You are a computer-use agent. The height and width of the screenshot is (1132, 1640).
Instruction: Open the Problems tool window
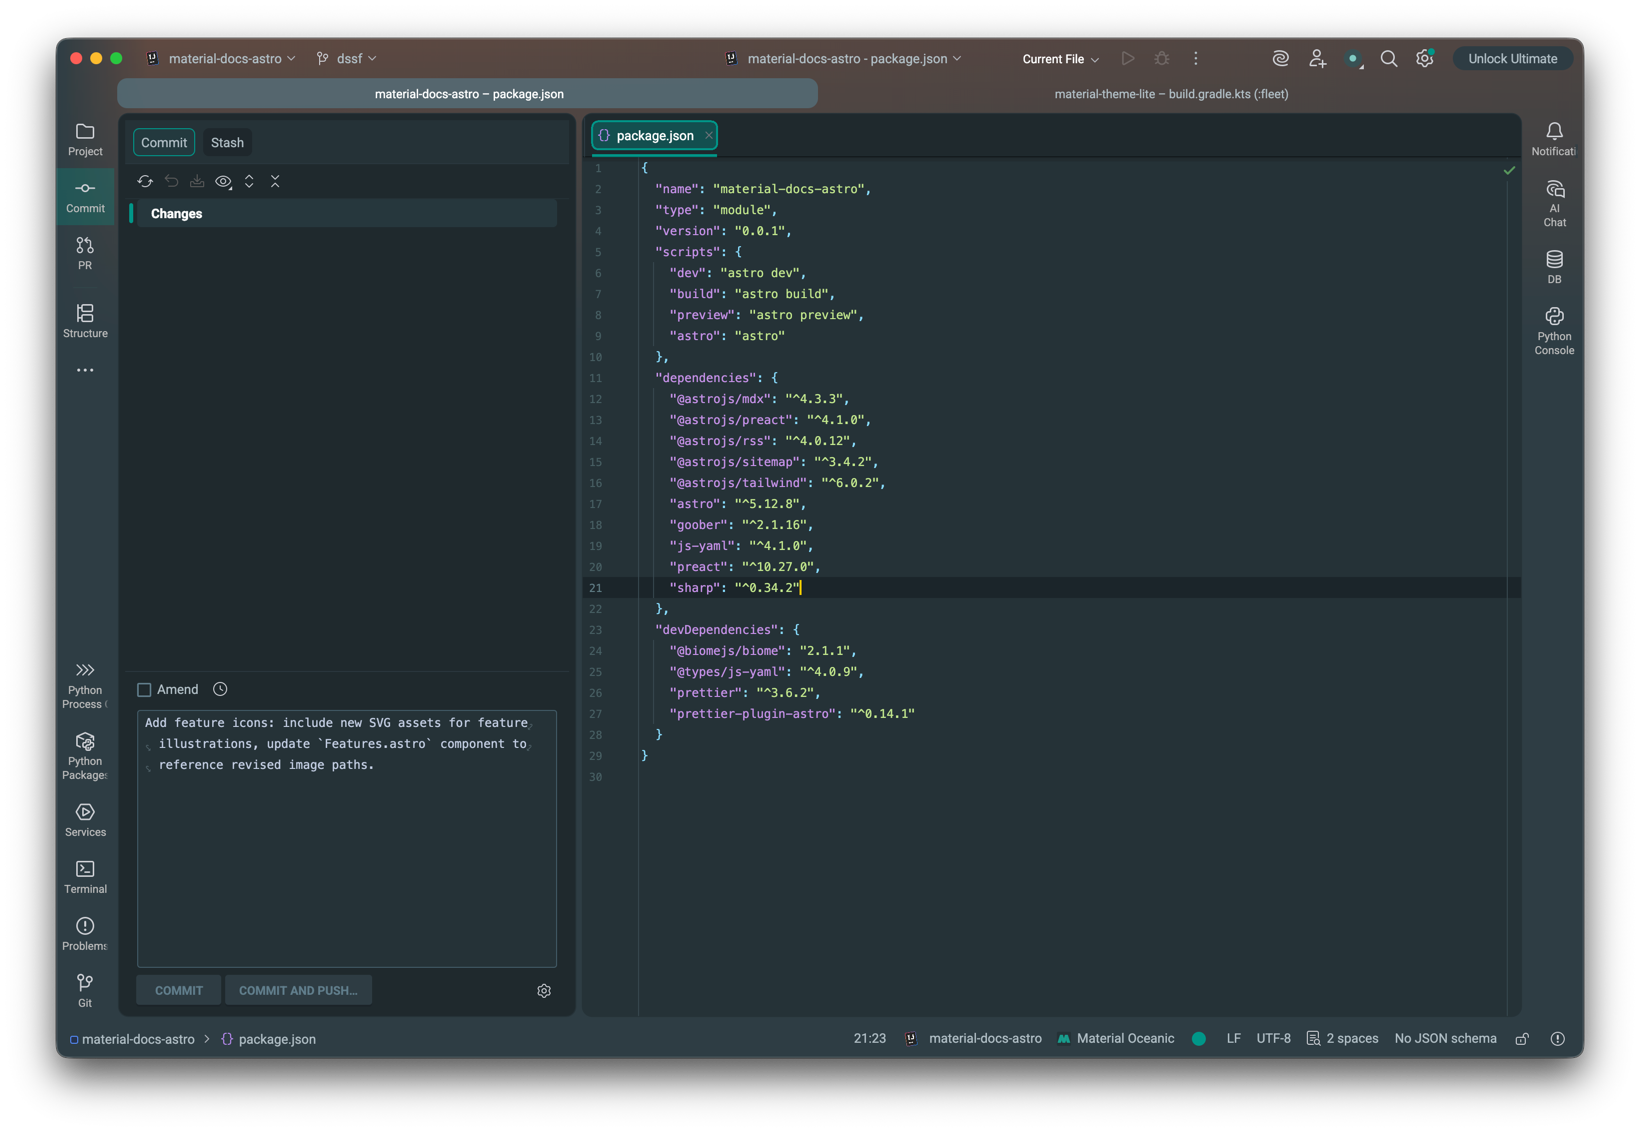pos(85,933)
